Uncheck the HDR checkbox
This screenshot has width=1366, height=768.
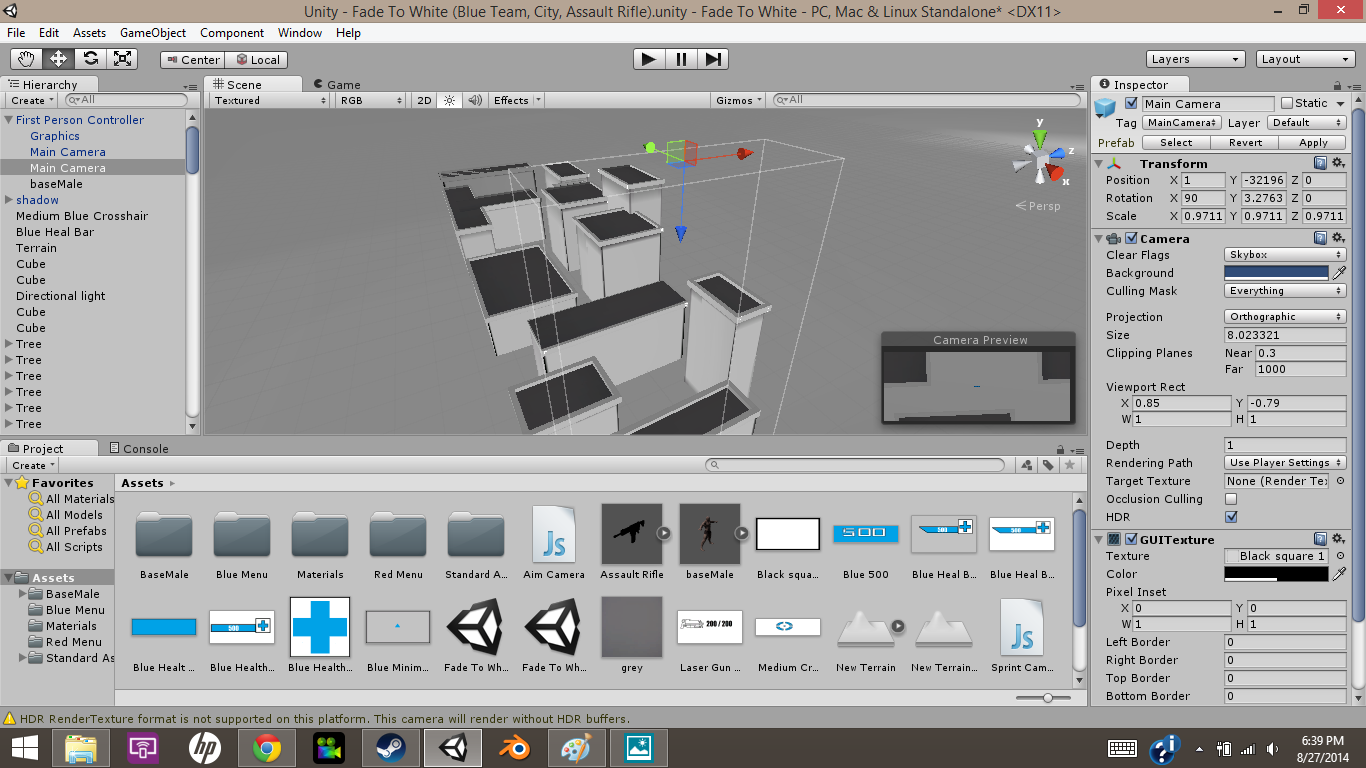pyautogui.click(x=1231, y=517)
